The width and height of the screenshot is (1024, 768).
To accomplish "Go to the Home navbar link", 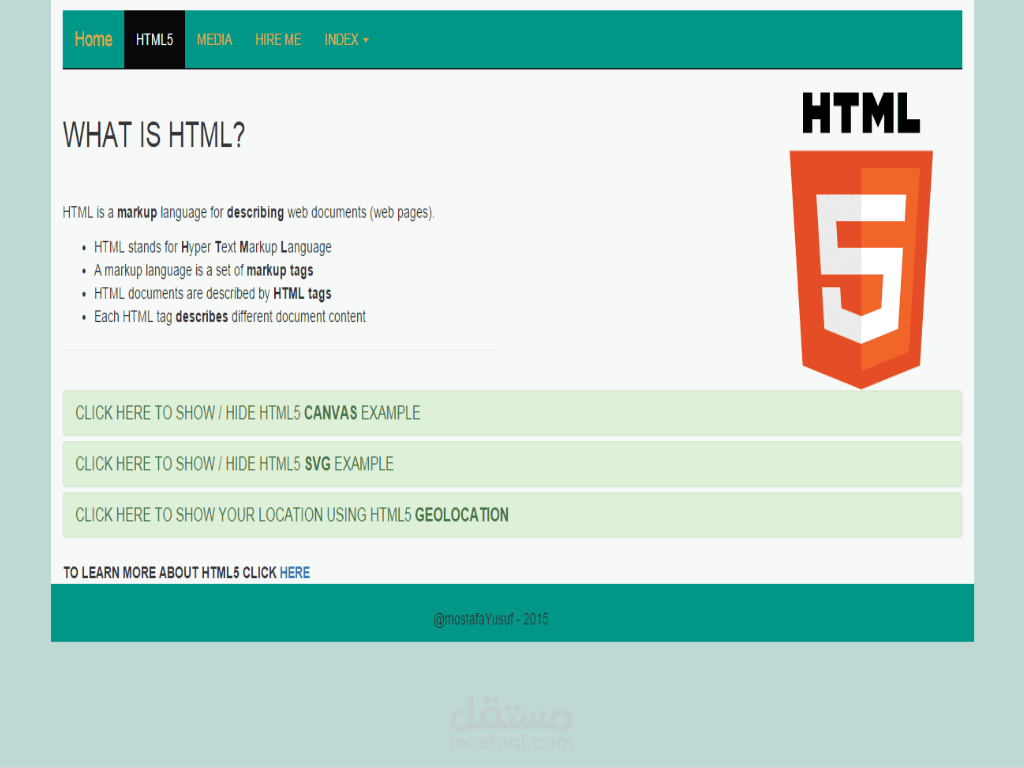I will tap(93, 39).
